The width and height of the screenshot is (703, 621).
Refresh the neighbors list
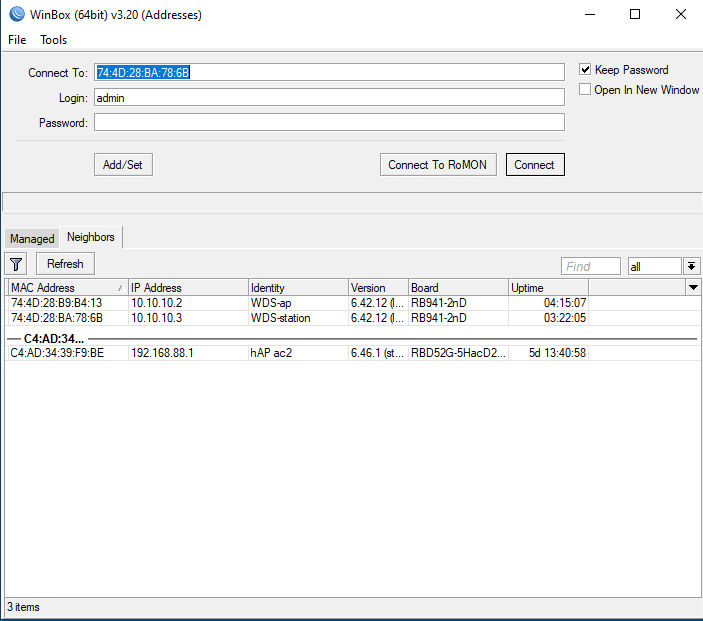65,264
